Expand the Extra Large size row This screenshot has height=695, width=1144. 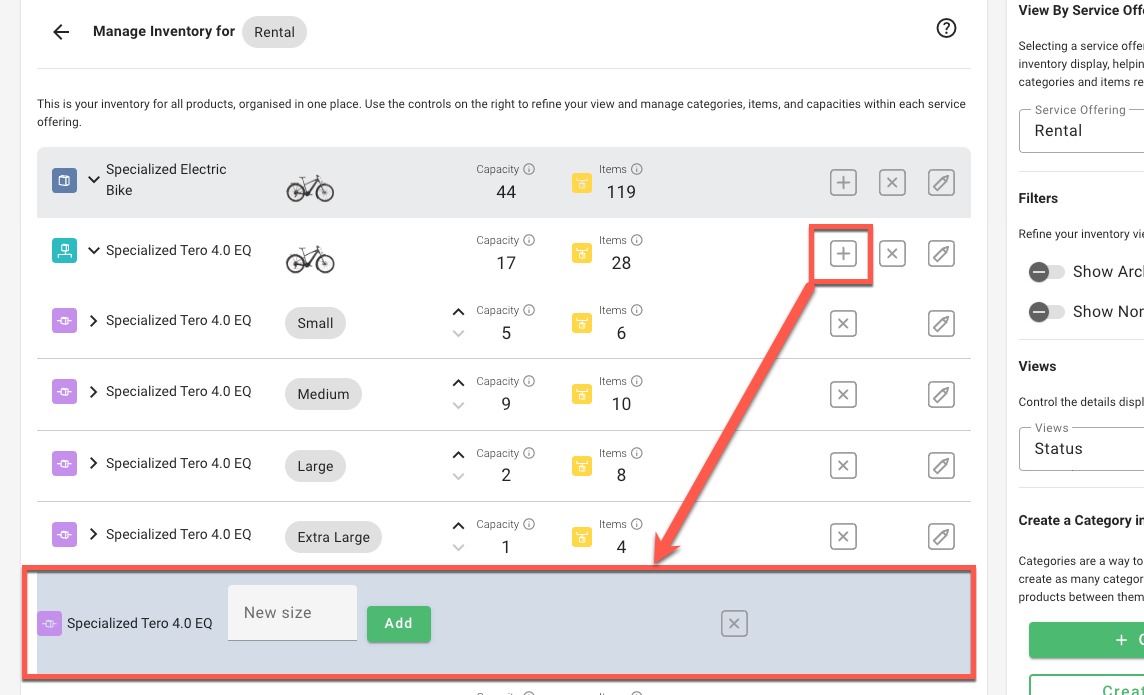coord(93,535)
